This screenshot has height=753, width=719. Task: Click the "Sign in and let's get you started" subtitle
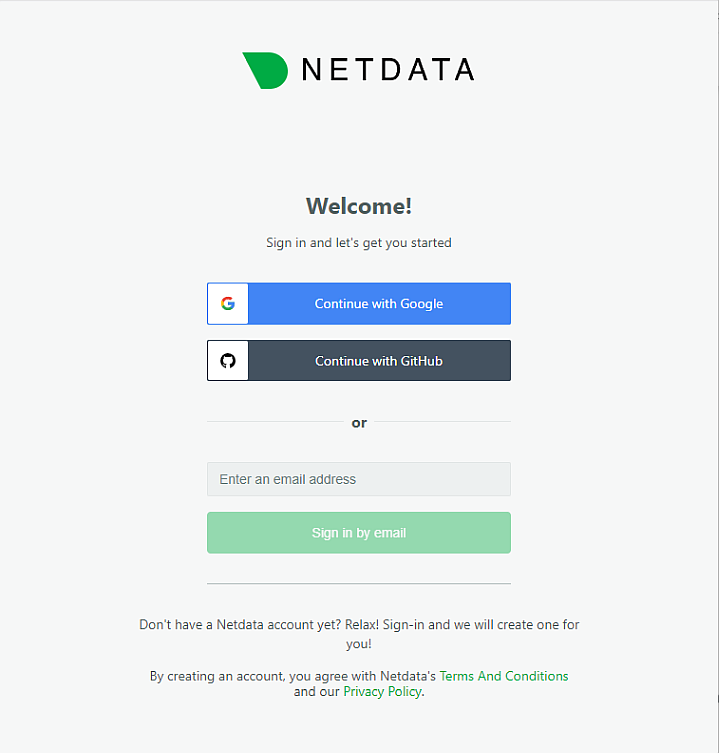(359, 243)
